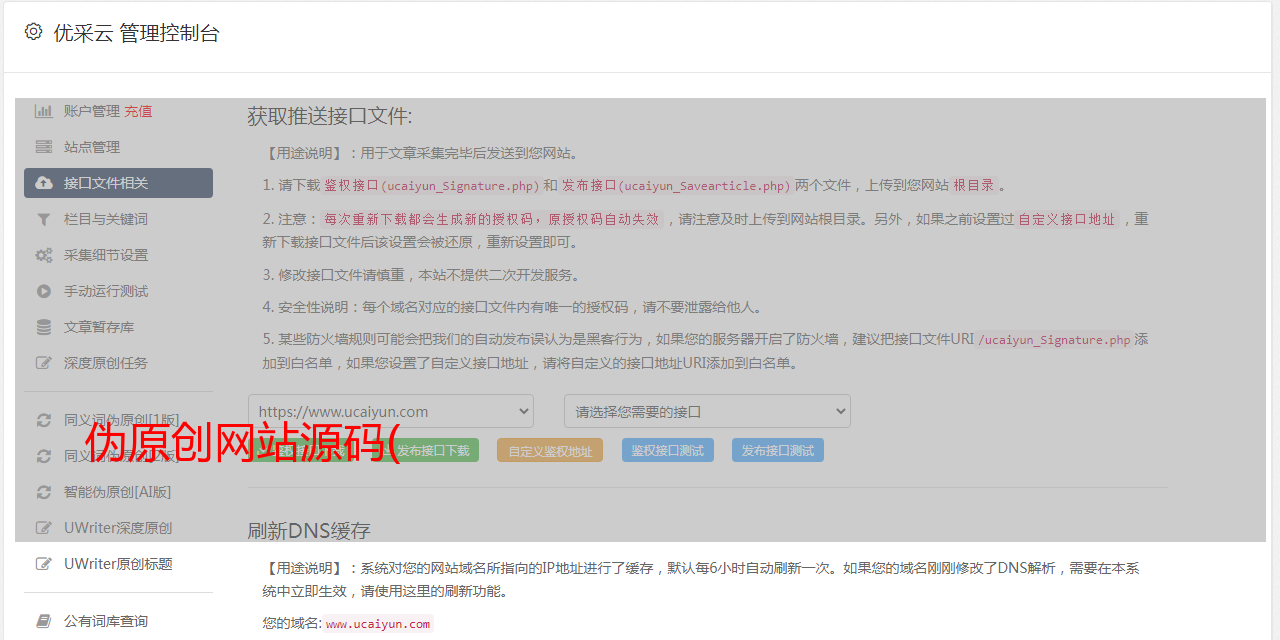Click the 优采云 管理控制台 header title
Image resolution: width=1280 pixels, height=640 pixels.
coord(136,33)
